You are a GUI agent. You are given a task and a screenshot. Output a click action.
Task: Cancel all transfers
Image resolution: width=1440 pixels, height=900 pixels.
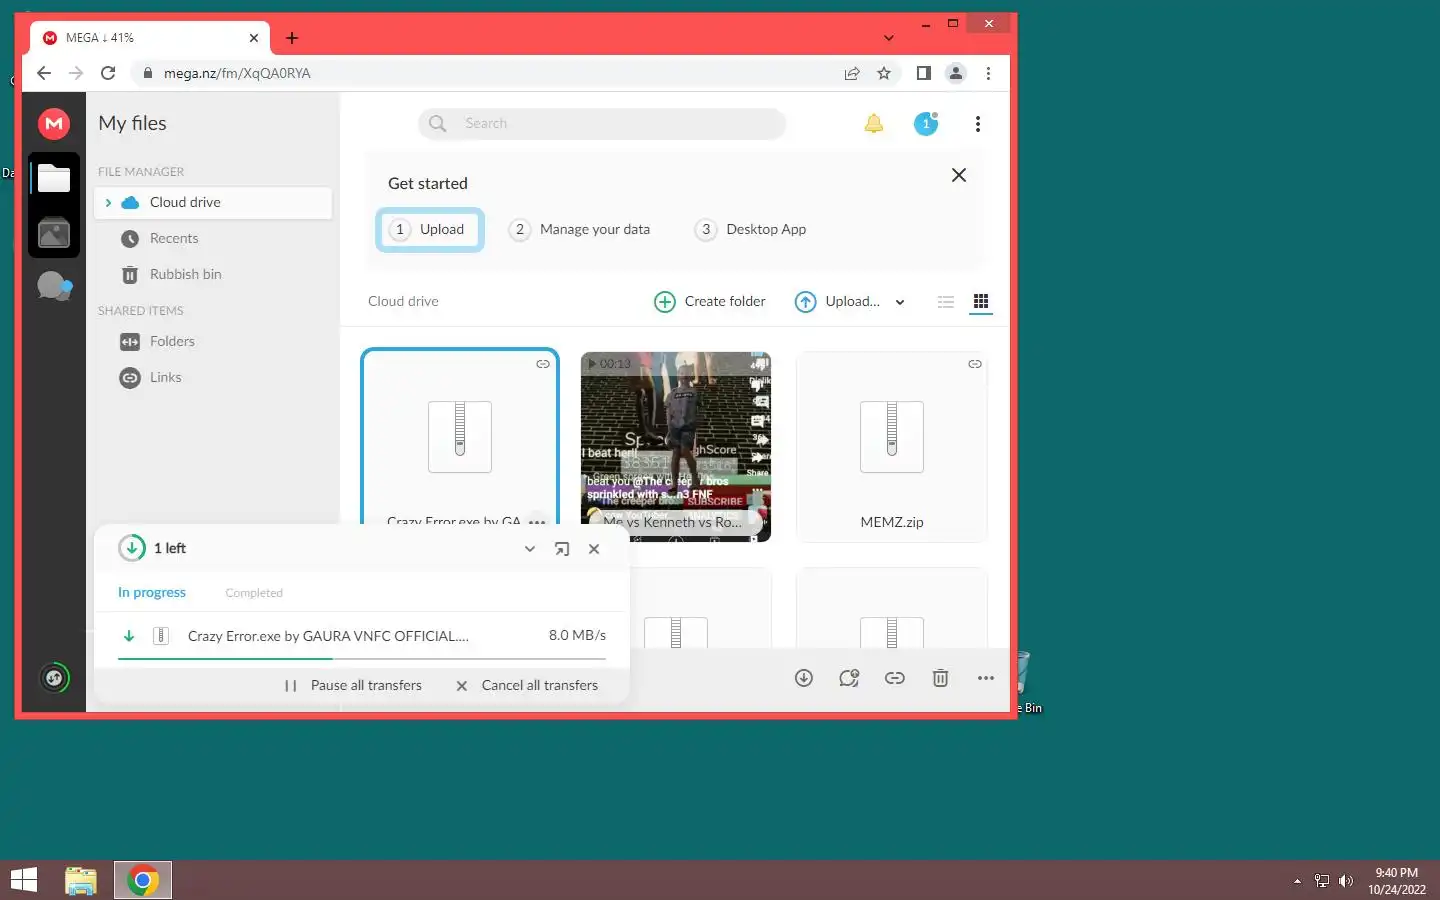(x=527, y=685)
